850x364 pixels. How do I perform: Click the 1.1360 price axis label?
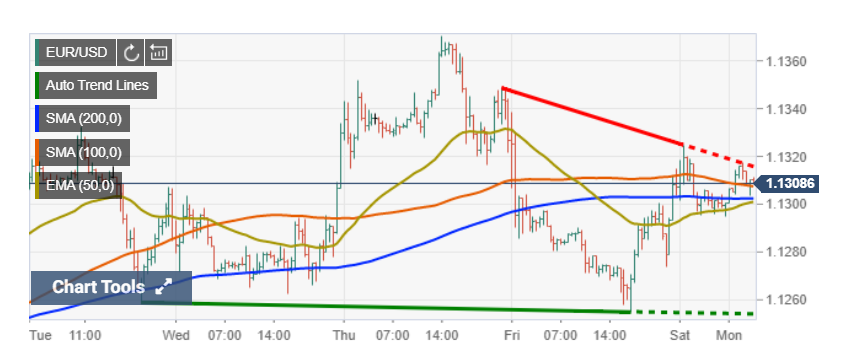787,61
